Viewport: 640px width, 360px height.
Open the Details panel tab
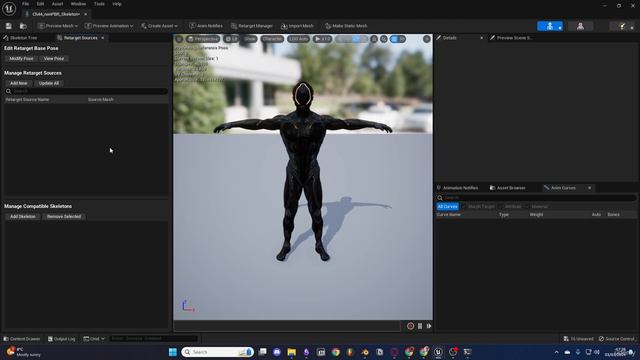449,38
